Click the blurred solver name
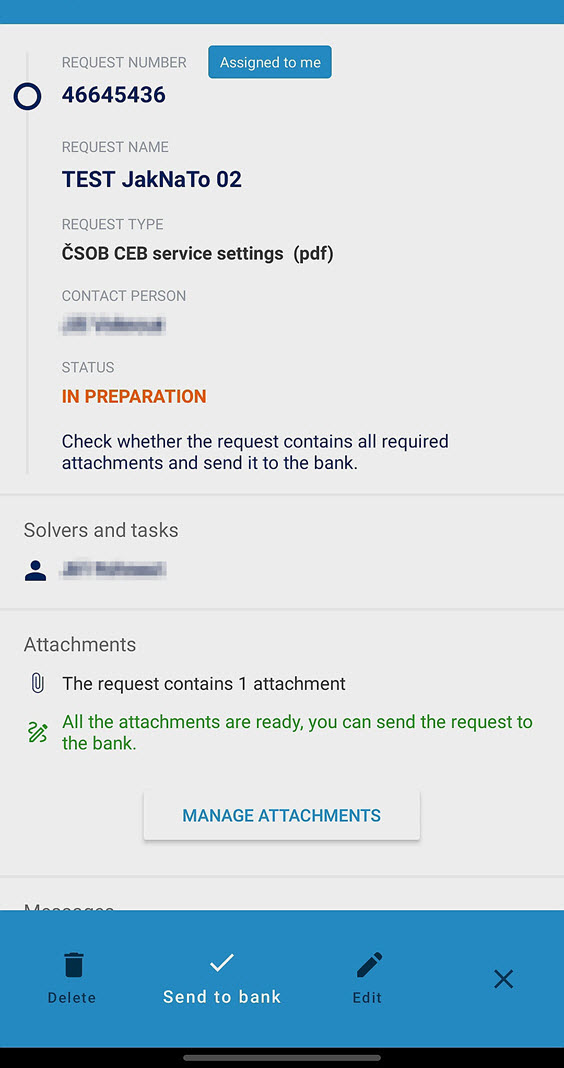Screen dimensions: 564x1068 (x=113, y=569)
